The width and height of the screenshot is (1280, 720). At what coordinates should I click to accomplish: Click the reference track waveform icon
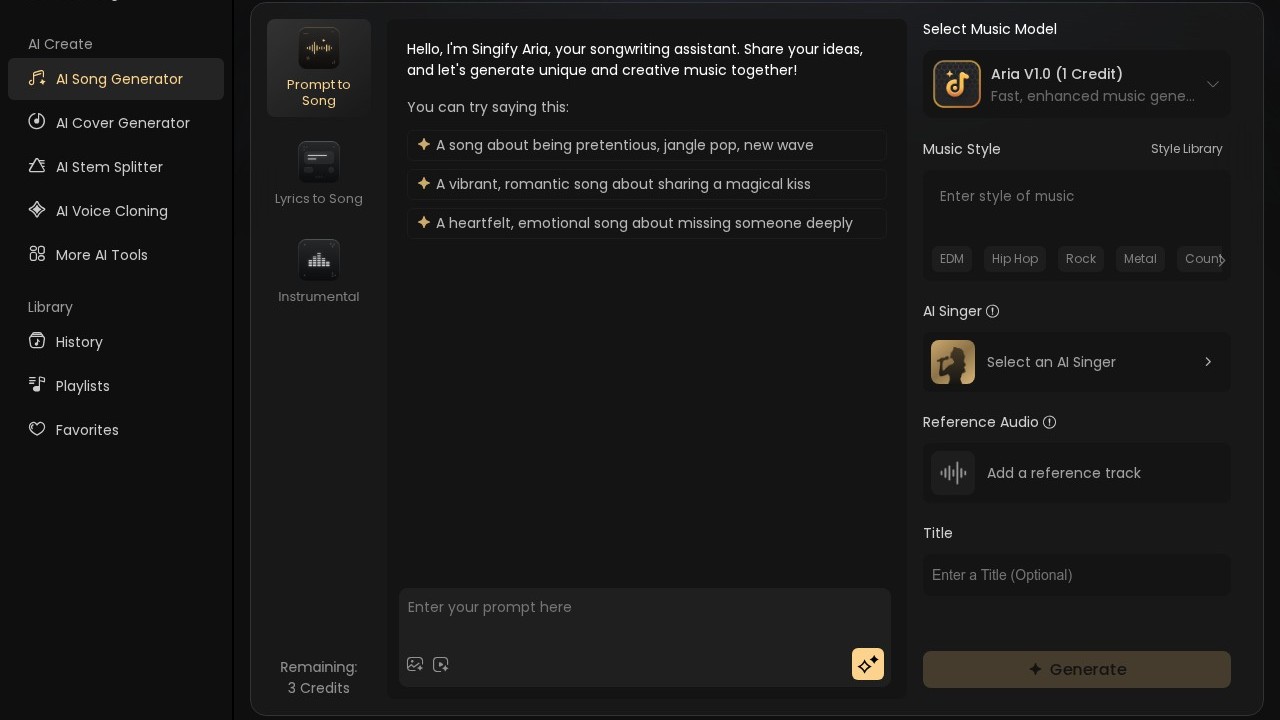tap(953, 473)
